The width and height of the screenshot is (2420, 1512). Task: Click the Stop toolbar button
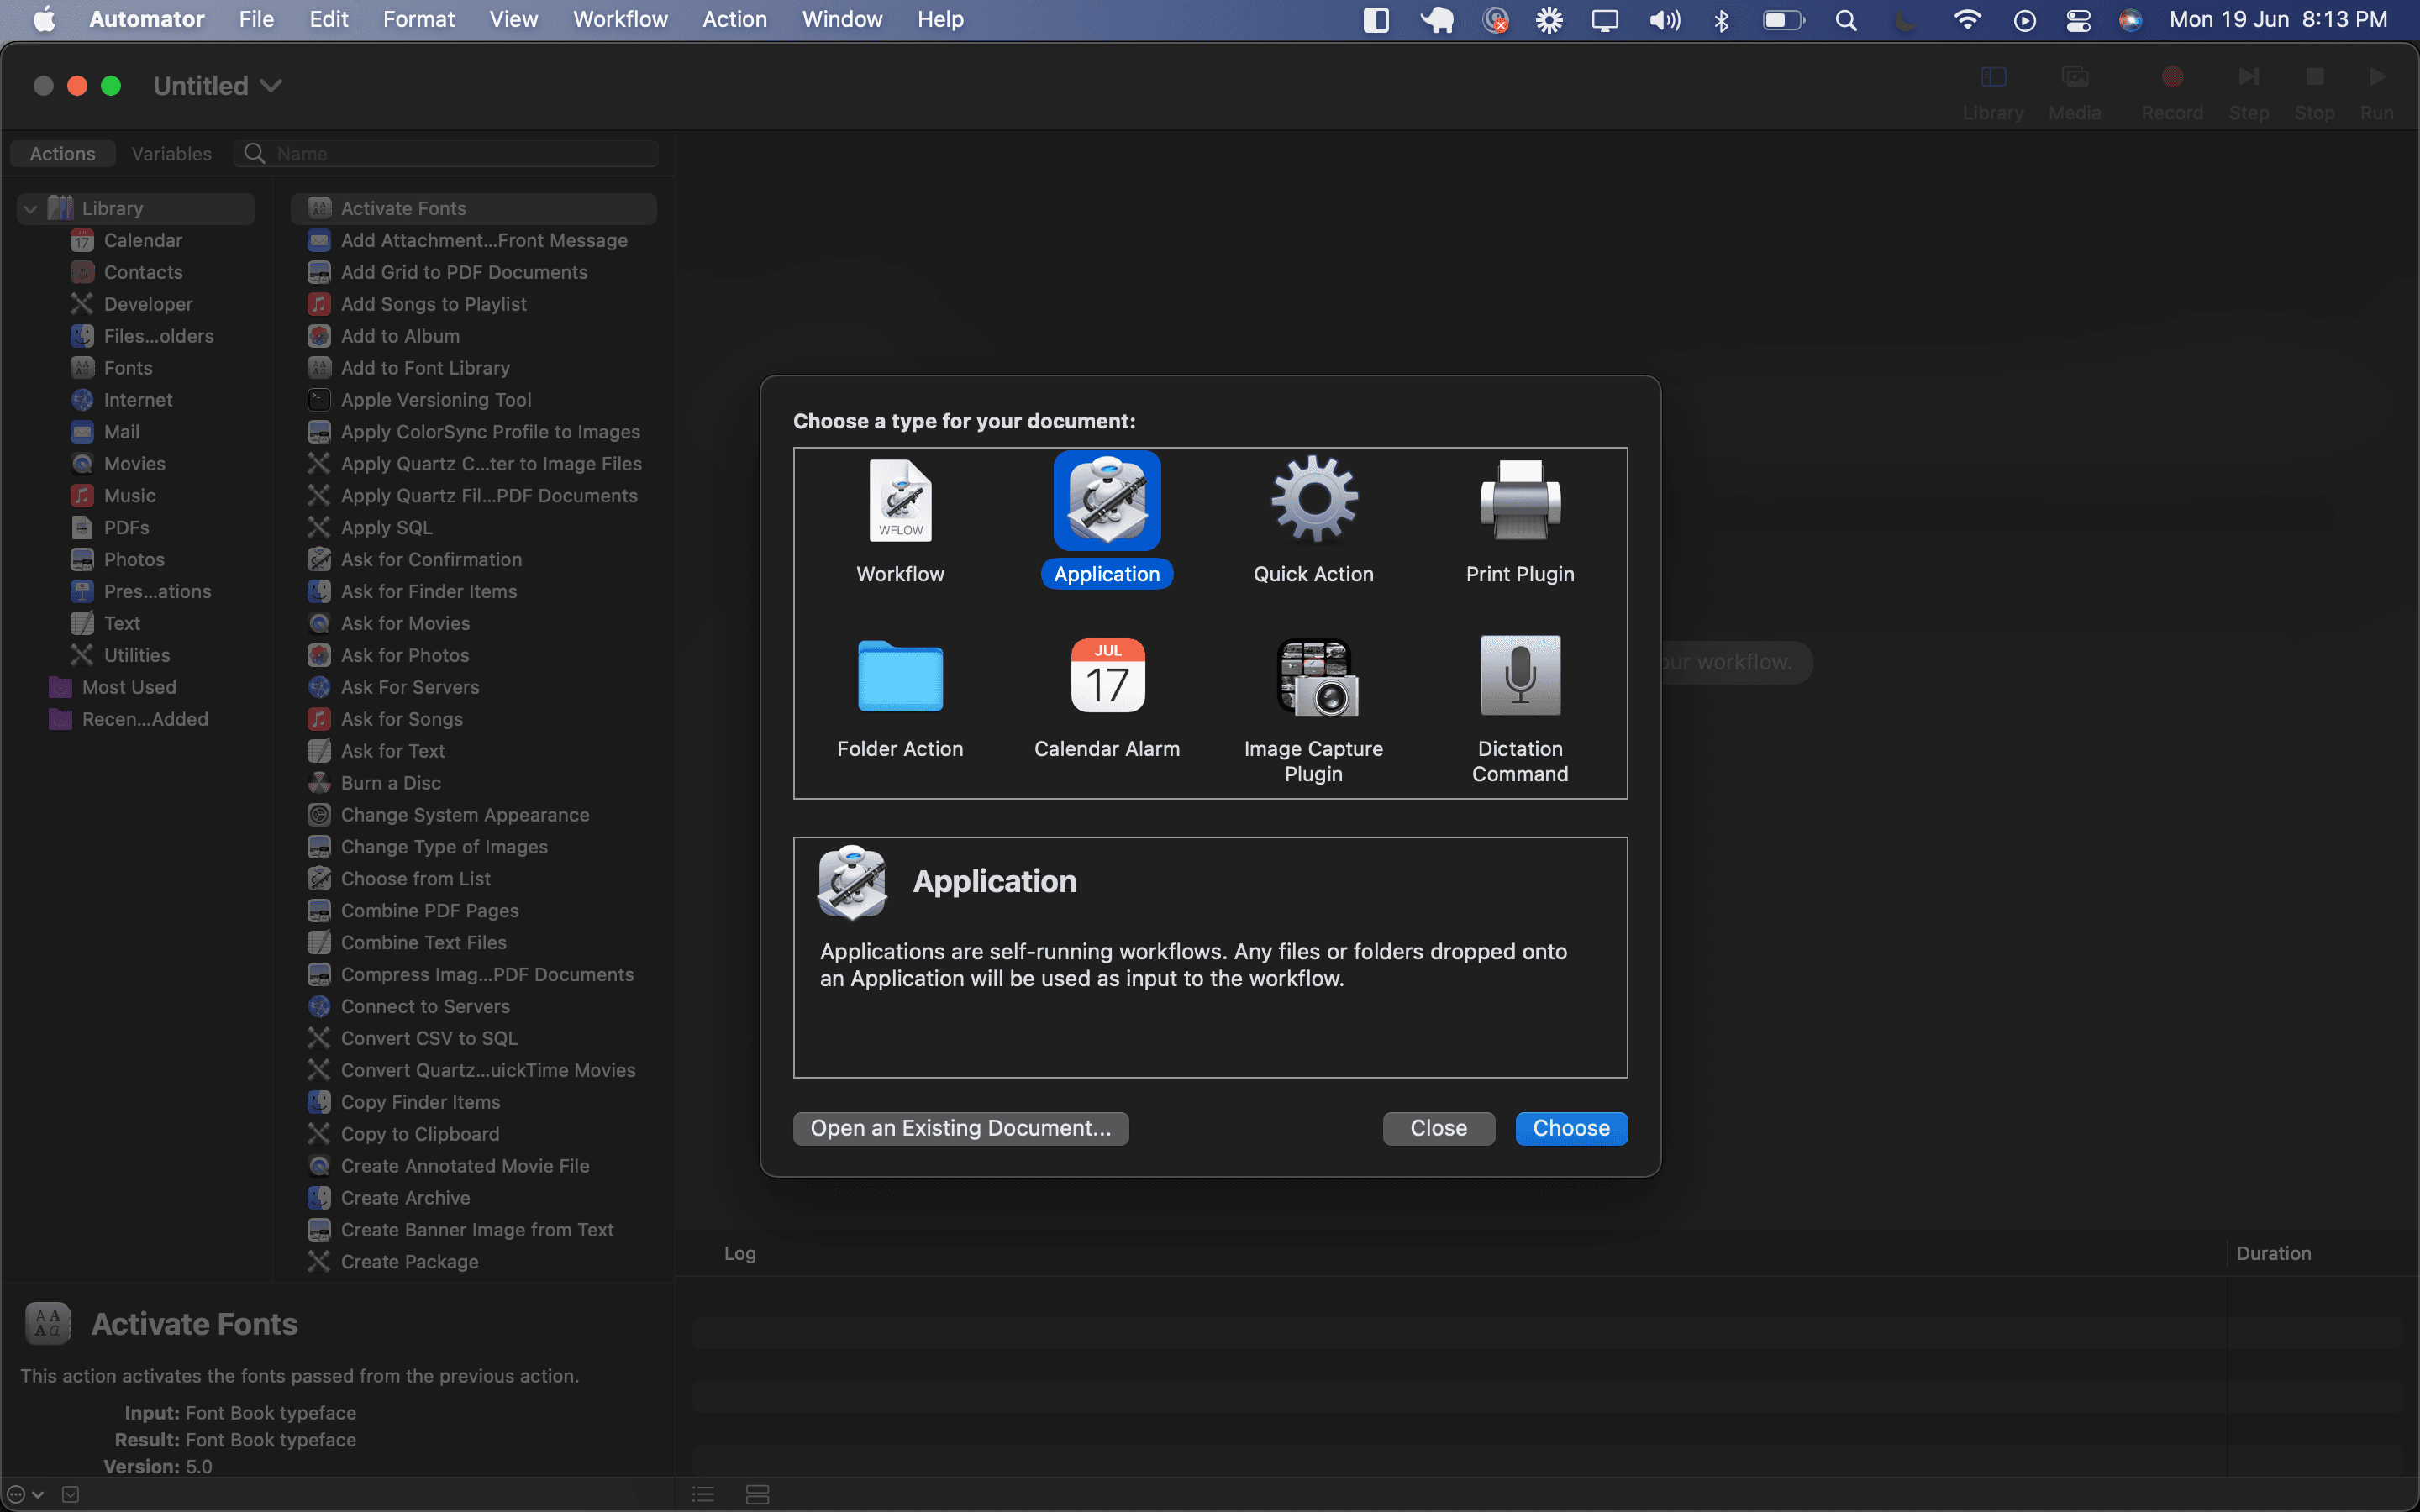coord(2314,92)
